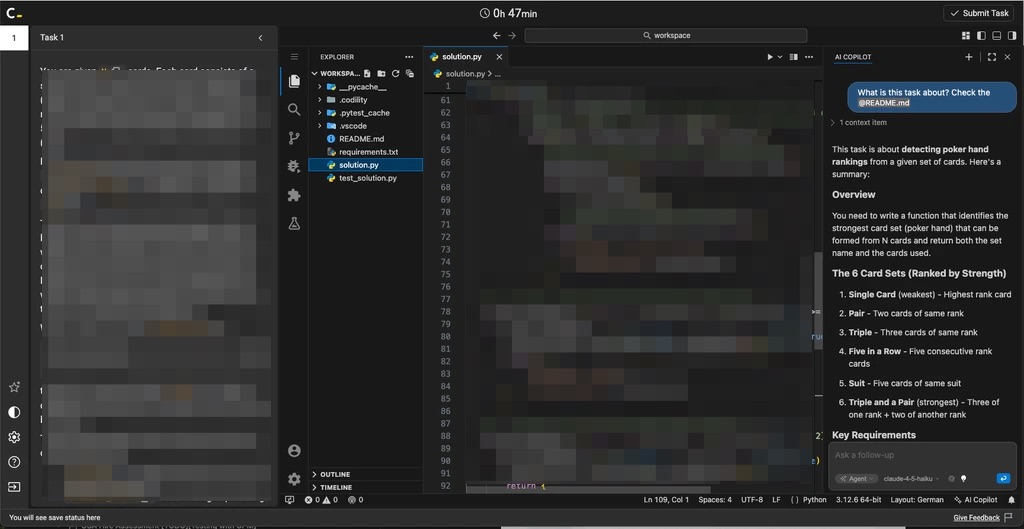Toggle the bottom panel layout icon

coord(997,35)
